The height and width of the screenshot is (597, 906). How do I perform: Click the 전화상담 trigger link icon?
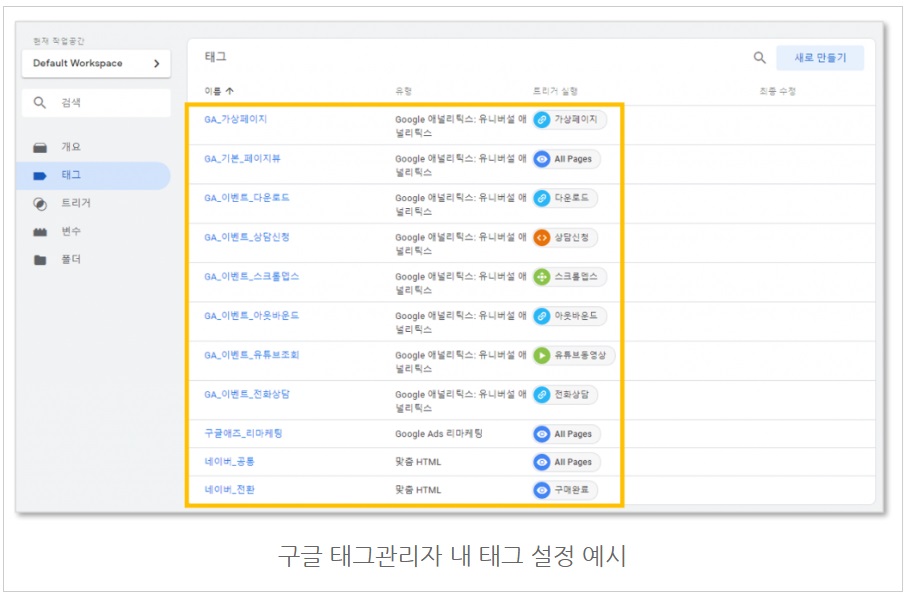[x=541, y=395]
